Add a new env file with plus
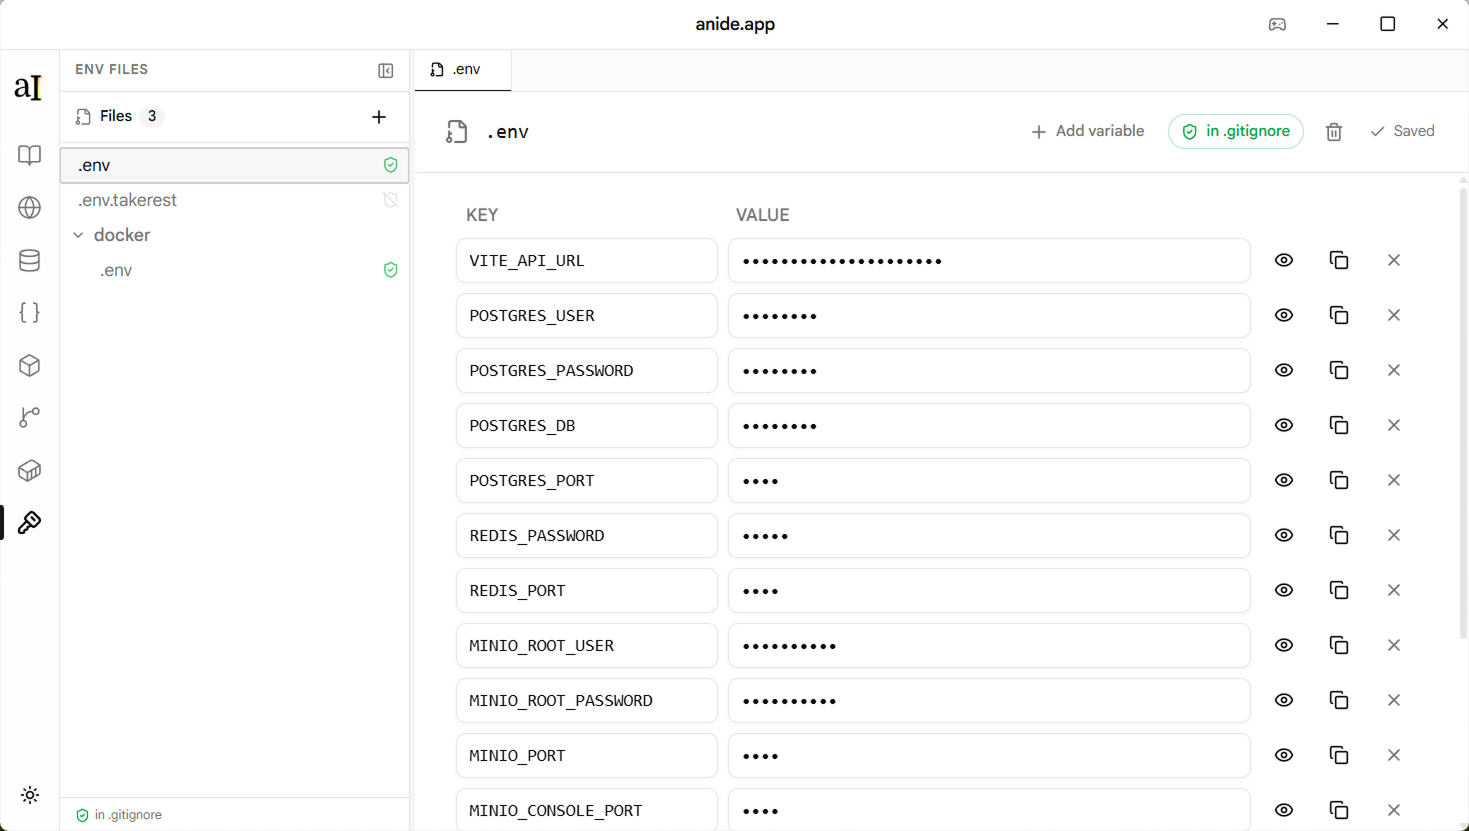 pos(379,117)
